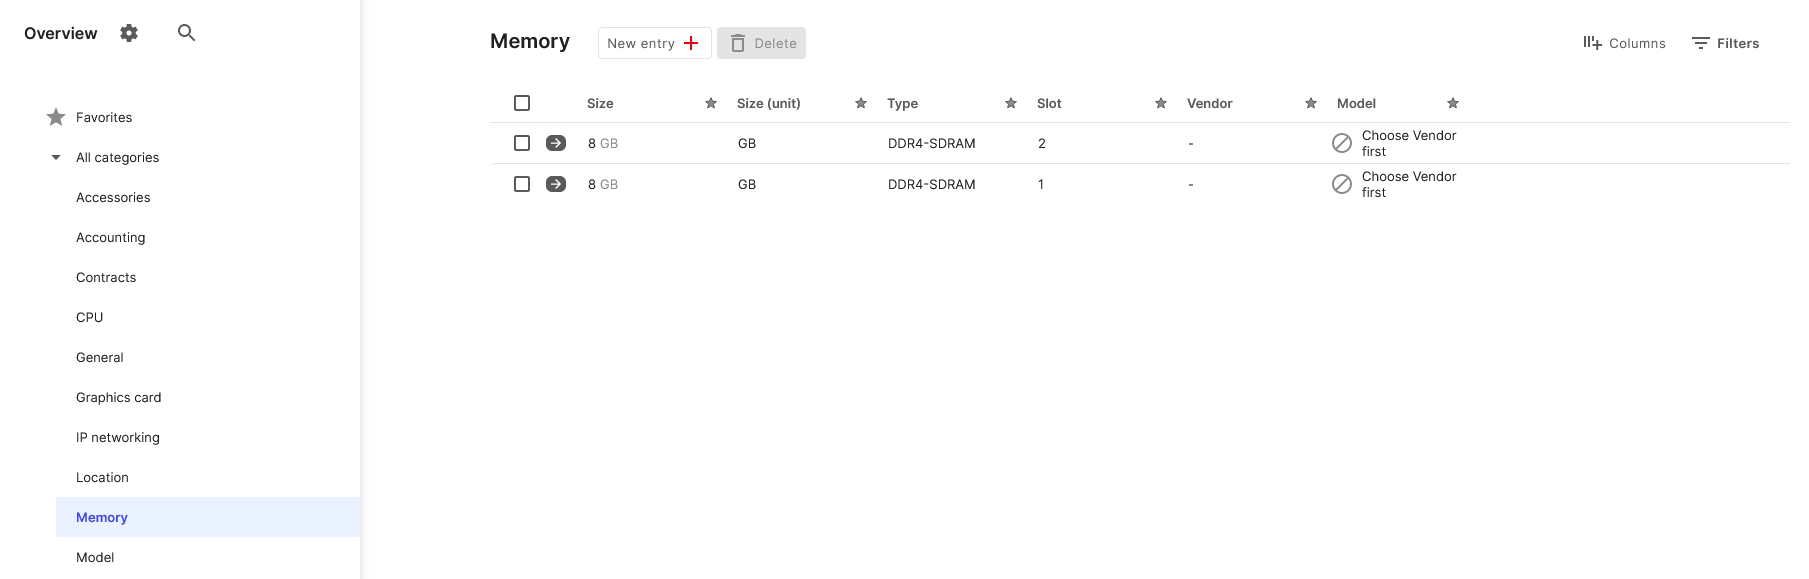
Task: Click the GB unit cell in Slot 1 row
Action: pos(747,184)
